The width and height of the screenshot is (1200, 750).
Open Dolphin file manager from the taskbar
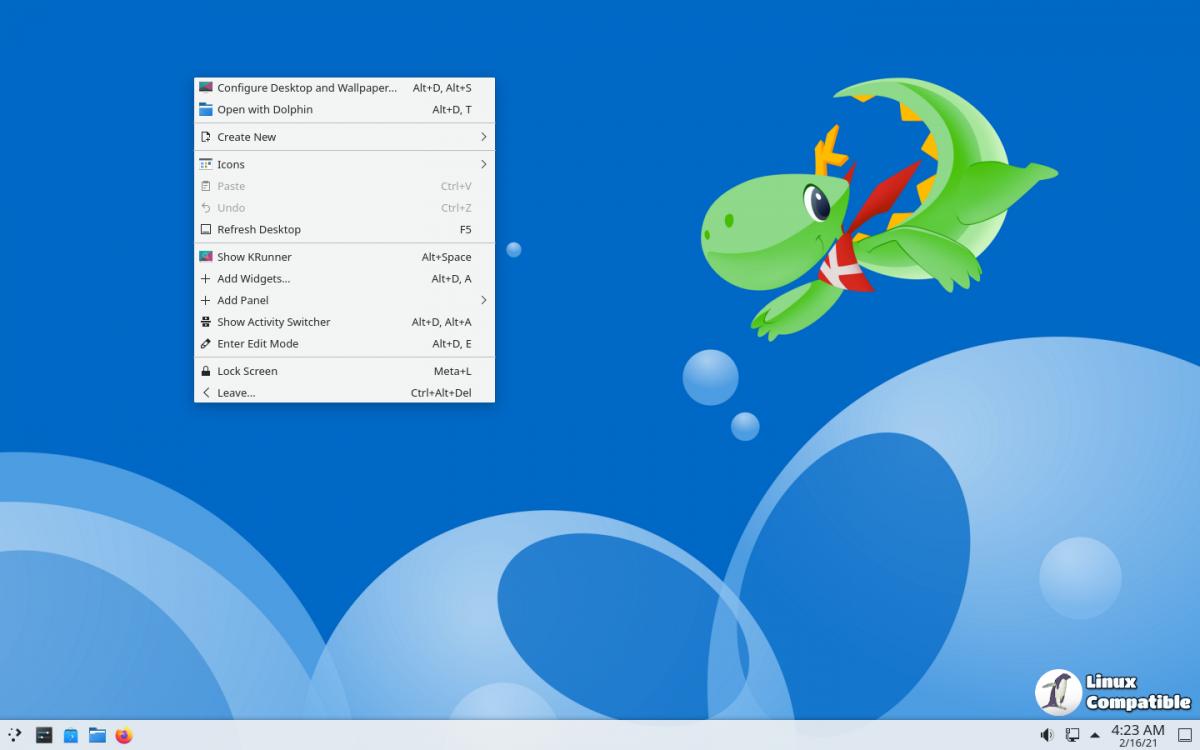[97, 735]
